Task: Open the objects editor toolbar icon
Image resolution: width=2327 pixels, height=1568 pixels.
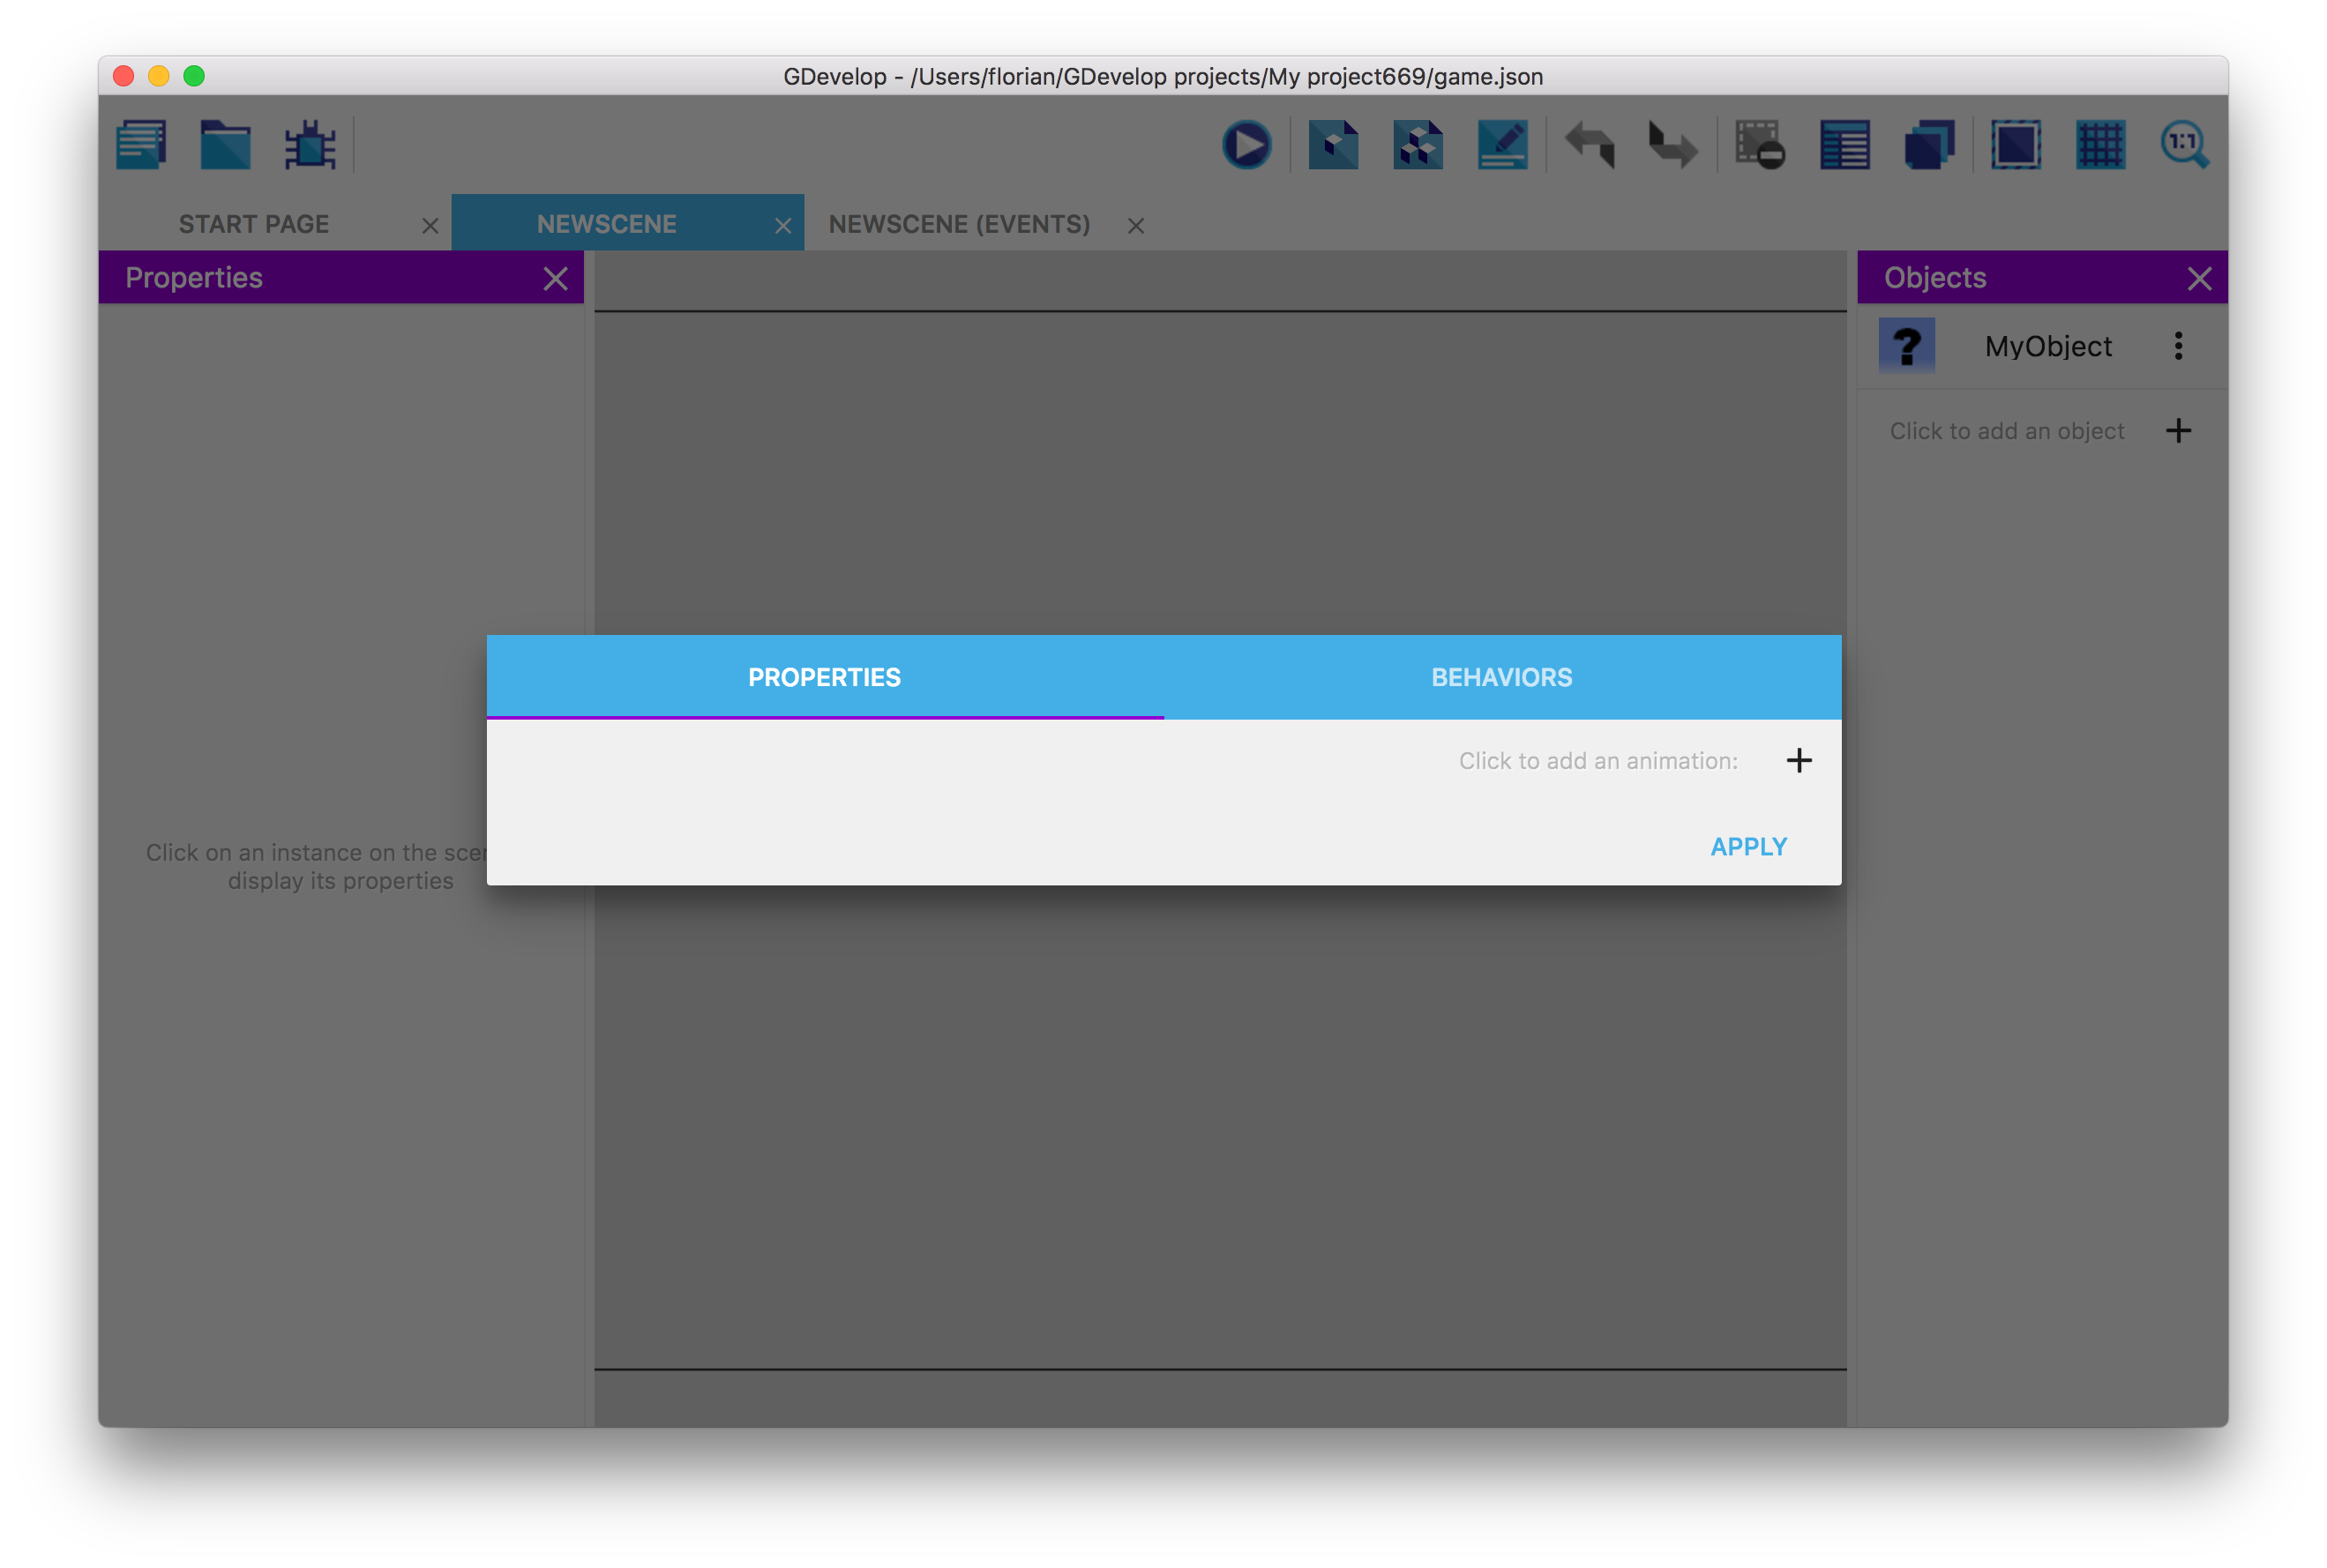Action: (x=1333, y=146)
